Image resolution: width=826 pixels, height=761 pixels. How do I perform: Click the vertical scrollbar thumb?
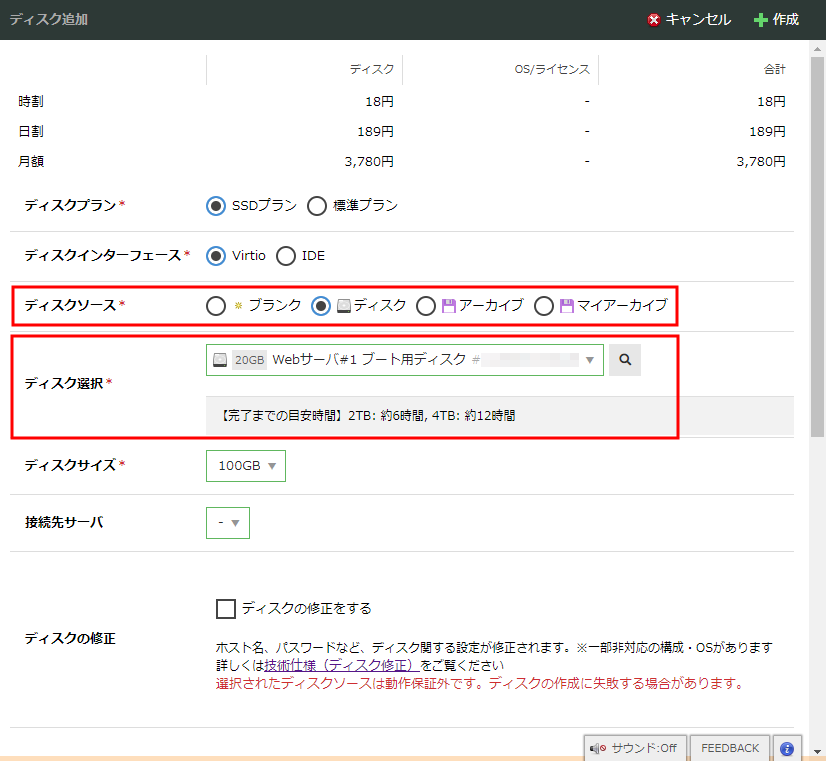coord(818,240)
